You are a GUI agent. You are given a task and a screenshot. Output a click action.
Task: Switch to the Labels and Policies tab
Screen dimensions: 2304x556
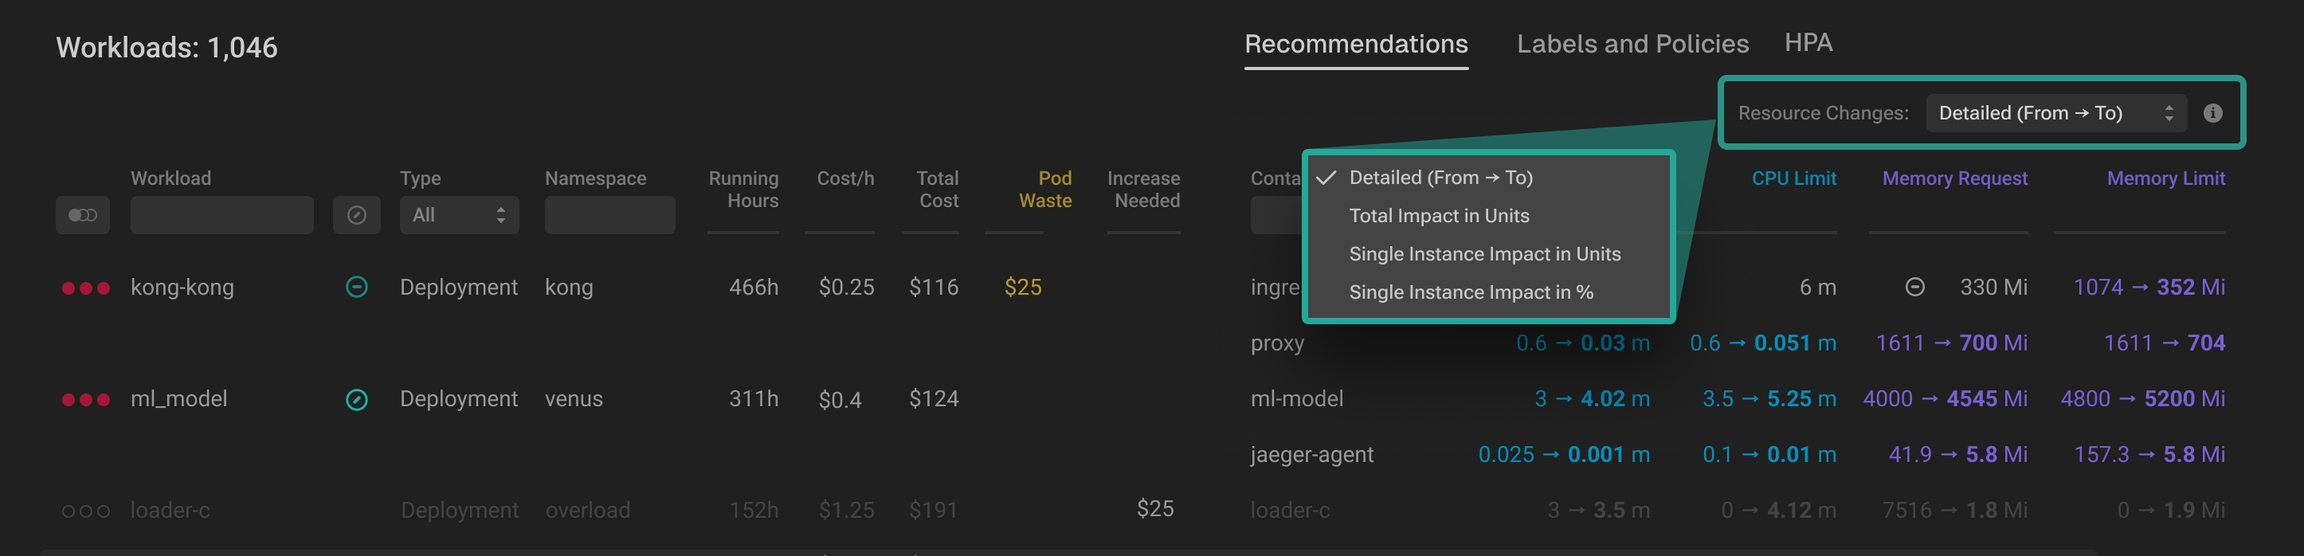[1632, 44]
